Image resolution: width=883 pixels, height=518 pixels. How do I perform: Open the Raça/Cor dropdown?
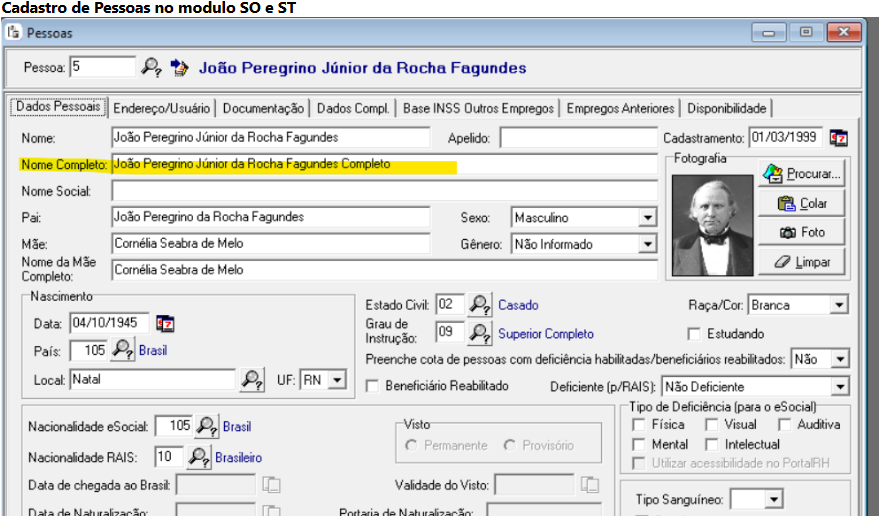pos(838,305)
